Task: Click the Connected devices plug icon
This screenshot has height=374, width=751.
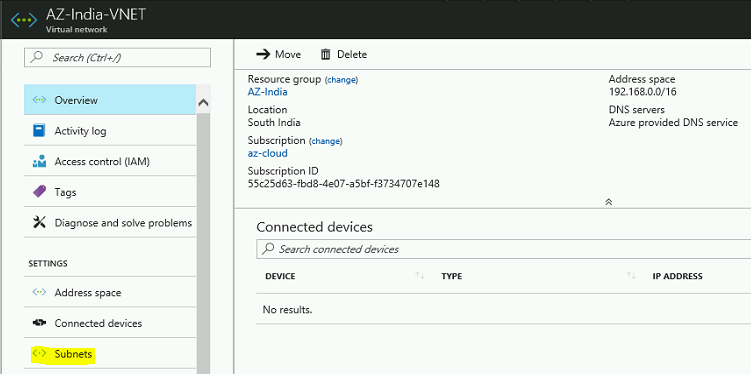Action: pos(39,323)
